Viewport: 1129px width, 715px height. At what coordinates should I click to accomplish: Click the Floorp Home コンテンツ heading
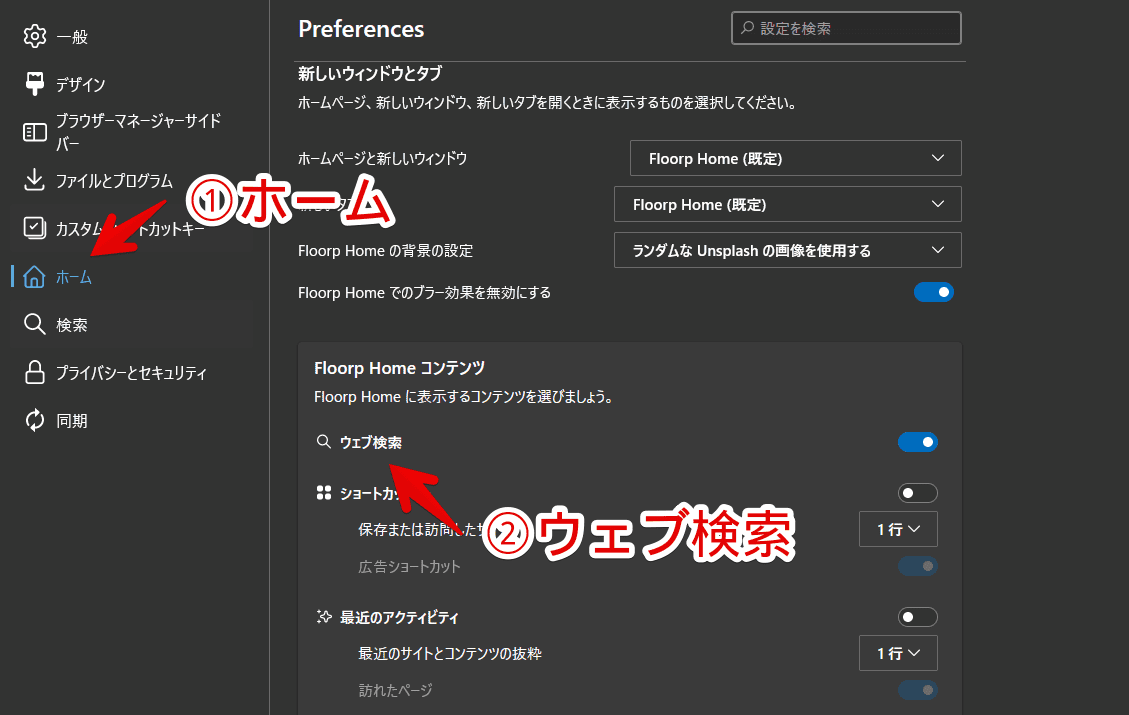[400, 368]
